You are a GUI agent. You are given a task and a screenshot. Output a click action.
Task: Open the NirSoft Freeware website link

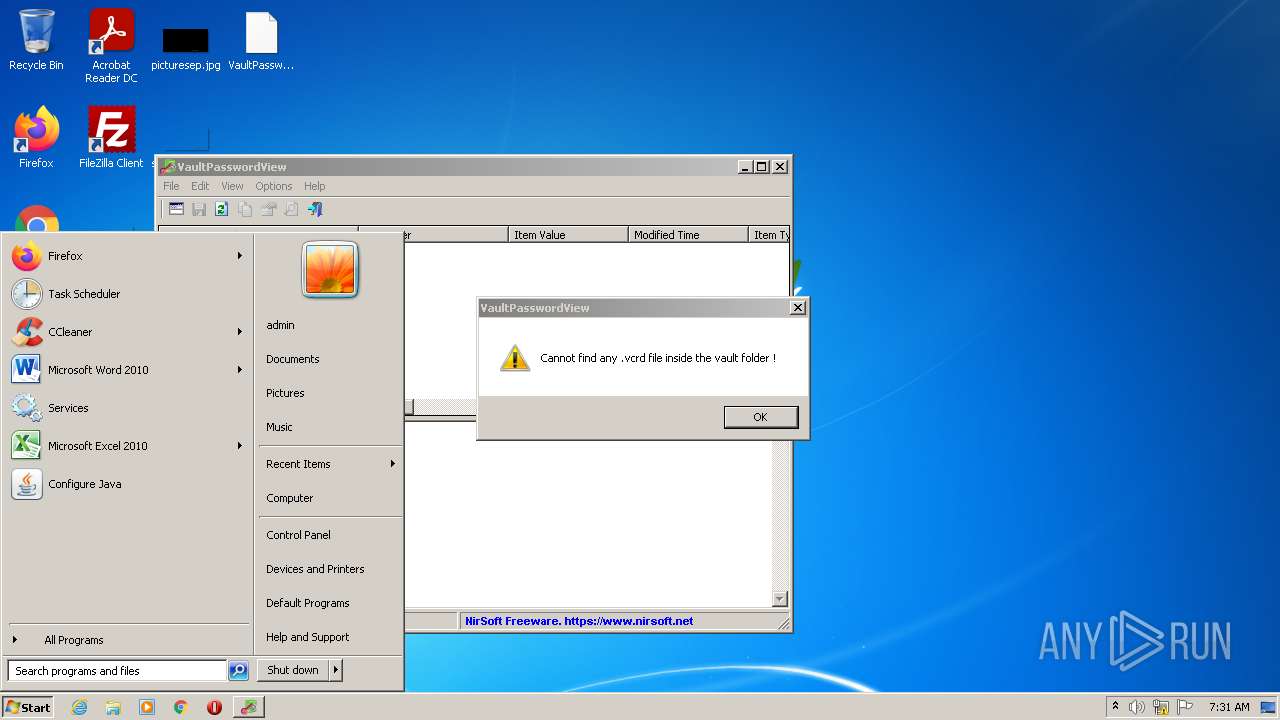(579, 621)
